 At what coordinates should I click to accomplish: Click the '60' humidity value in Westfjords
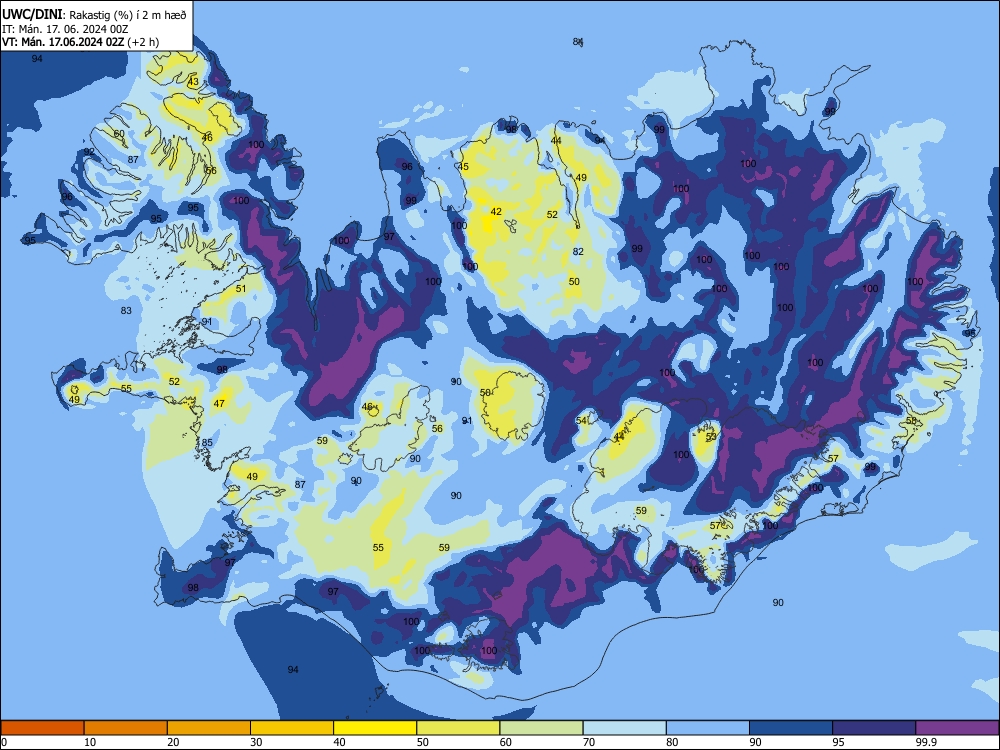[119, 133]
